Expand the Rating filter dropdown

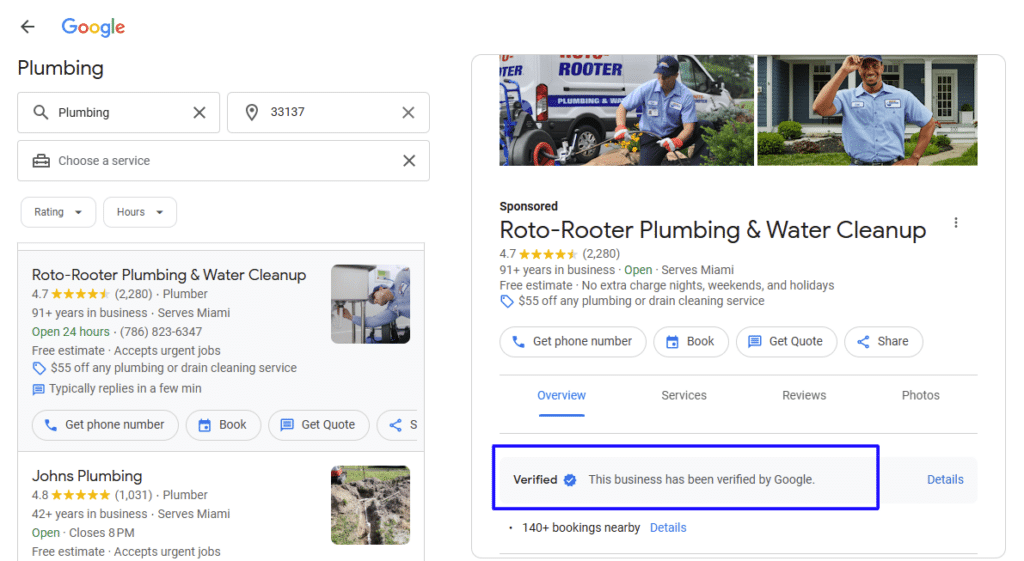pos(58,212)
